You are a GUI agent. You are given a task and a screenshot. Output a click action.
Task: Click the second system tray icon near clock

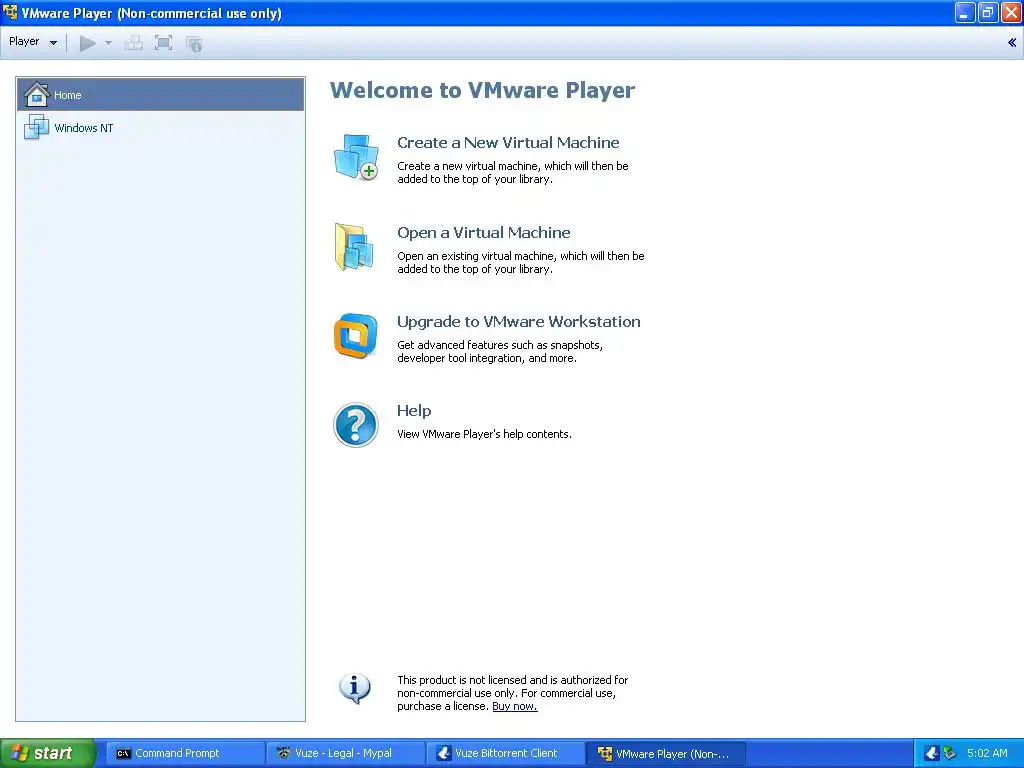pos(950,753)
